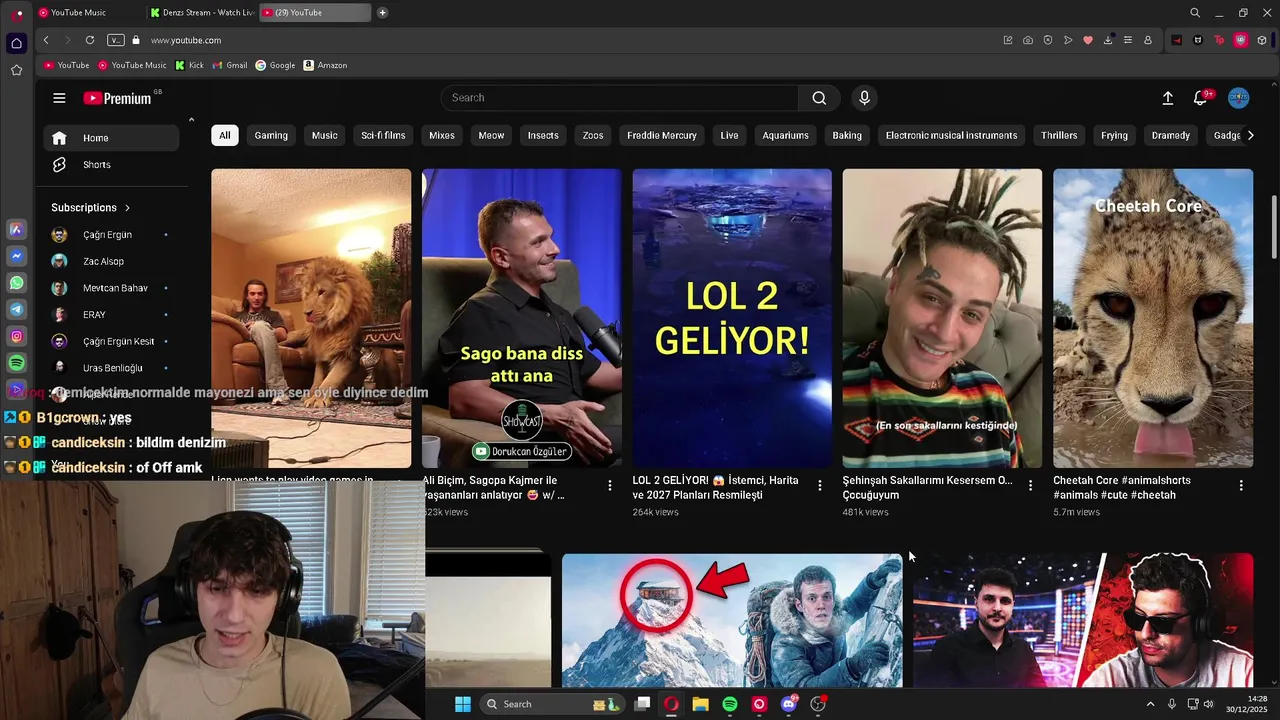The image size is (1280, 720).
Task: Click the page vertical scrollbar
Action: click(1273, 226)
